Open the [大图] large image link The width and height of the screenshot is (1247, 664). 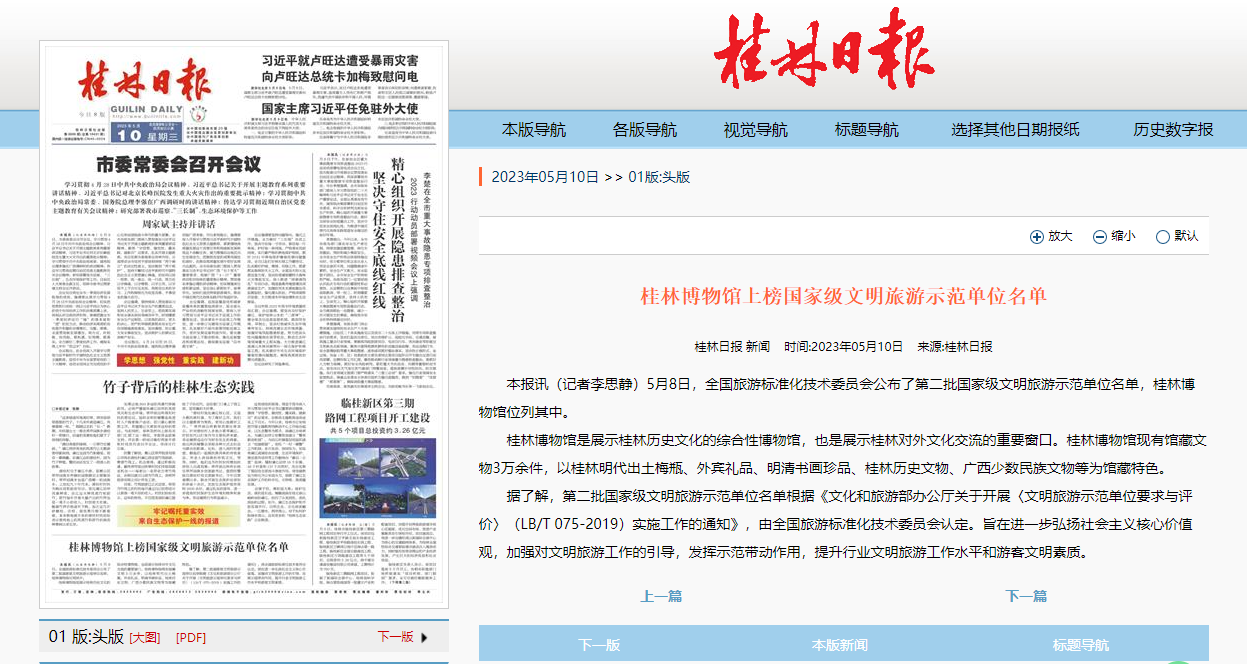(144, 637)
